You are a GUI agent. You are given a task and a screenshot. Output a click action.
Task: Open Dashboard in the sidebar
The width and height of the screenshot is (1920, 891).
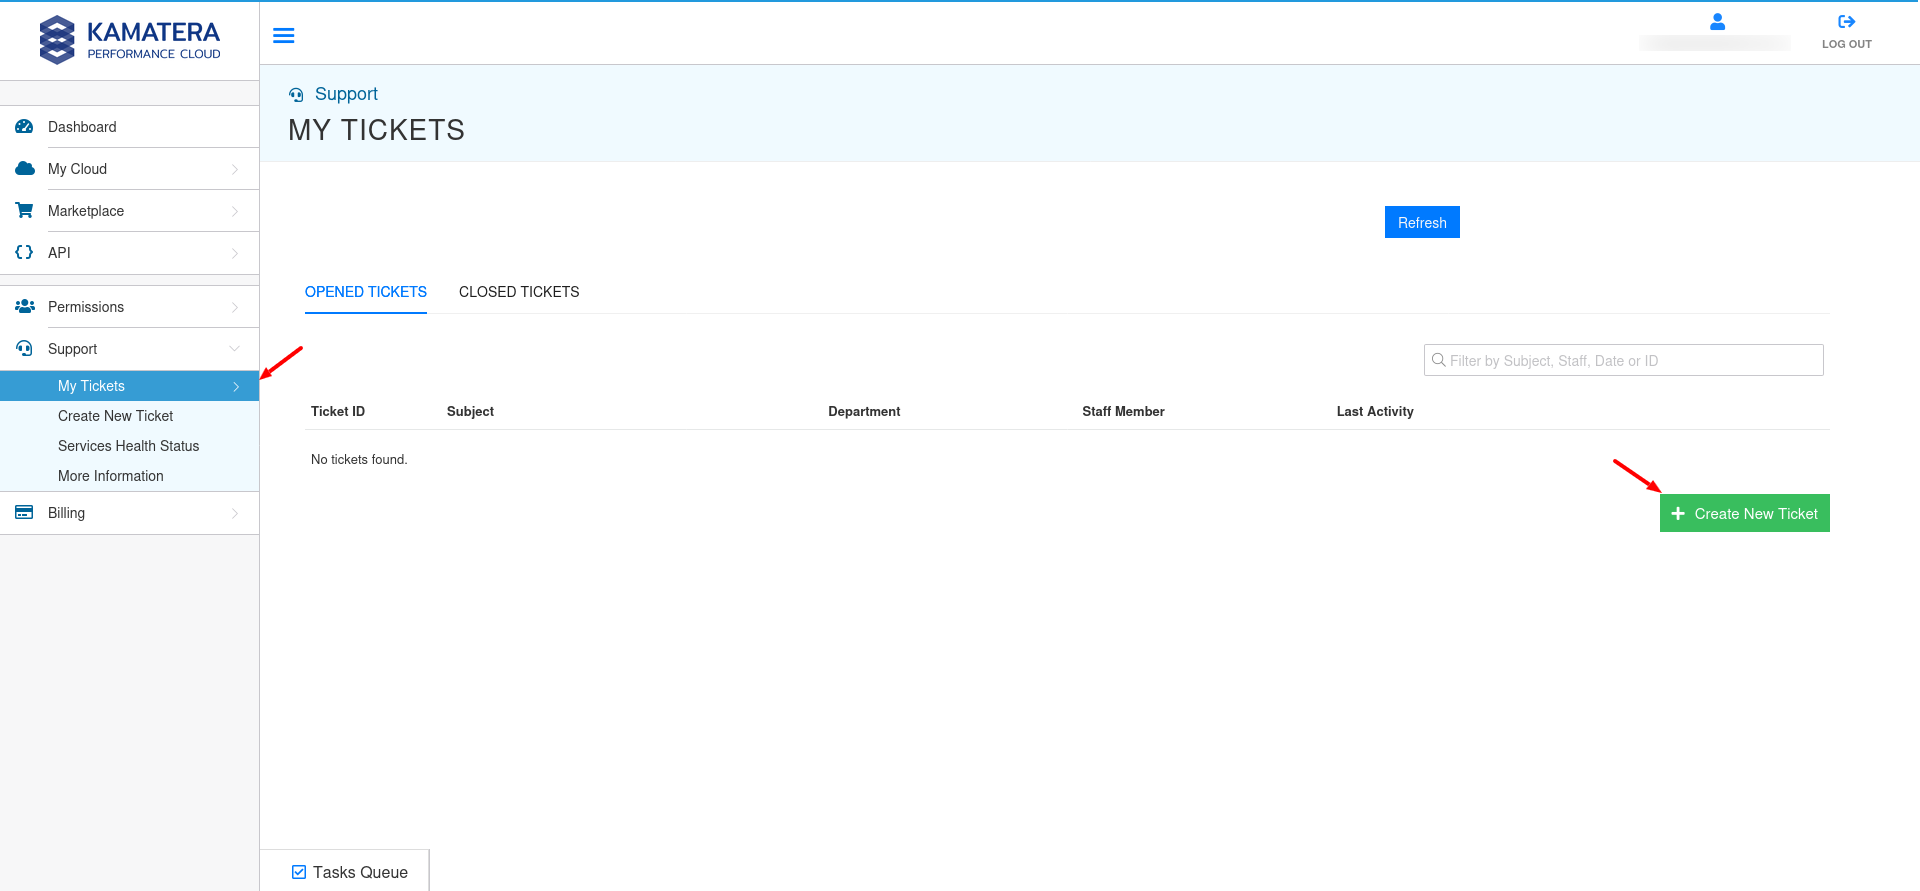coord(130,127)
